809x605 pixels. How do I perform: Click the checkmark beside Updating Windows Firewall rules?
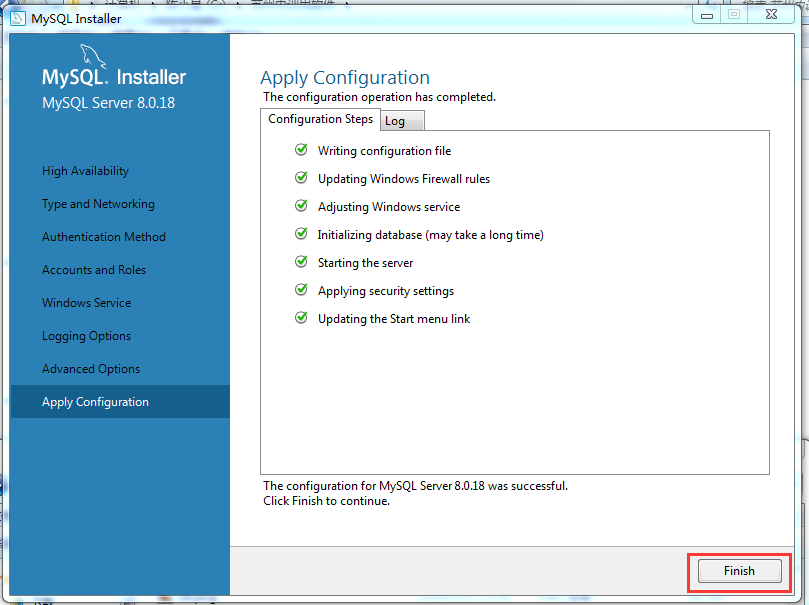coord(301,178)
